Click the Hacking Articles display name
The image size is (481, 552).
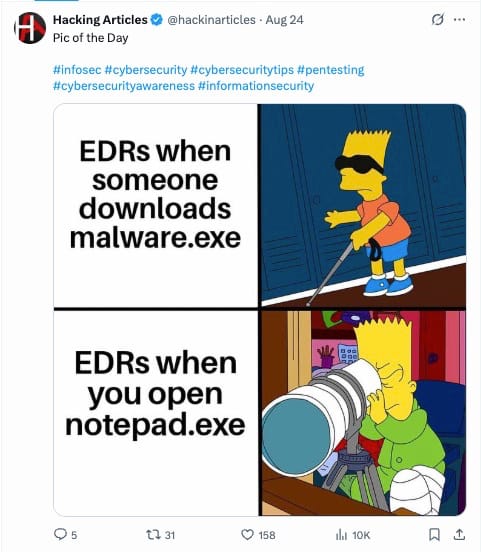(100, 20)
